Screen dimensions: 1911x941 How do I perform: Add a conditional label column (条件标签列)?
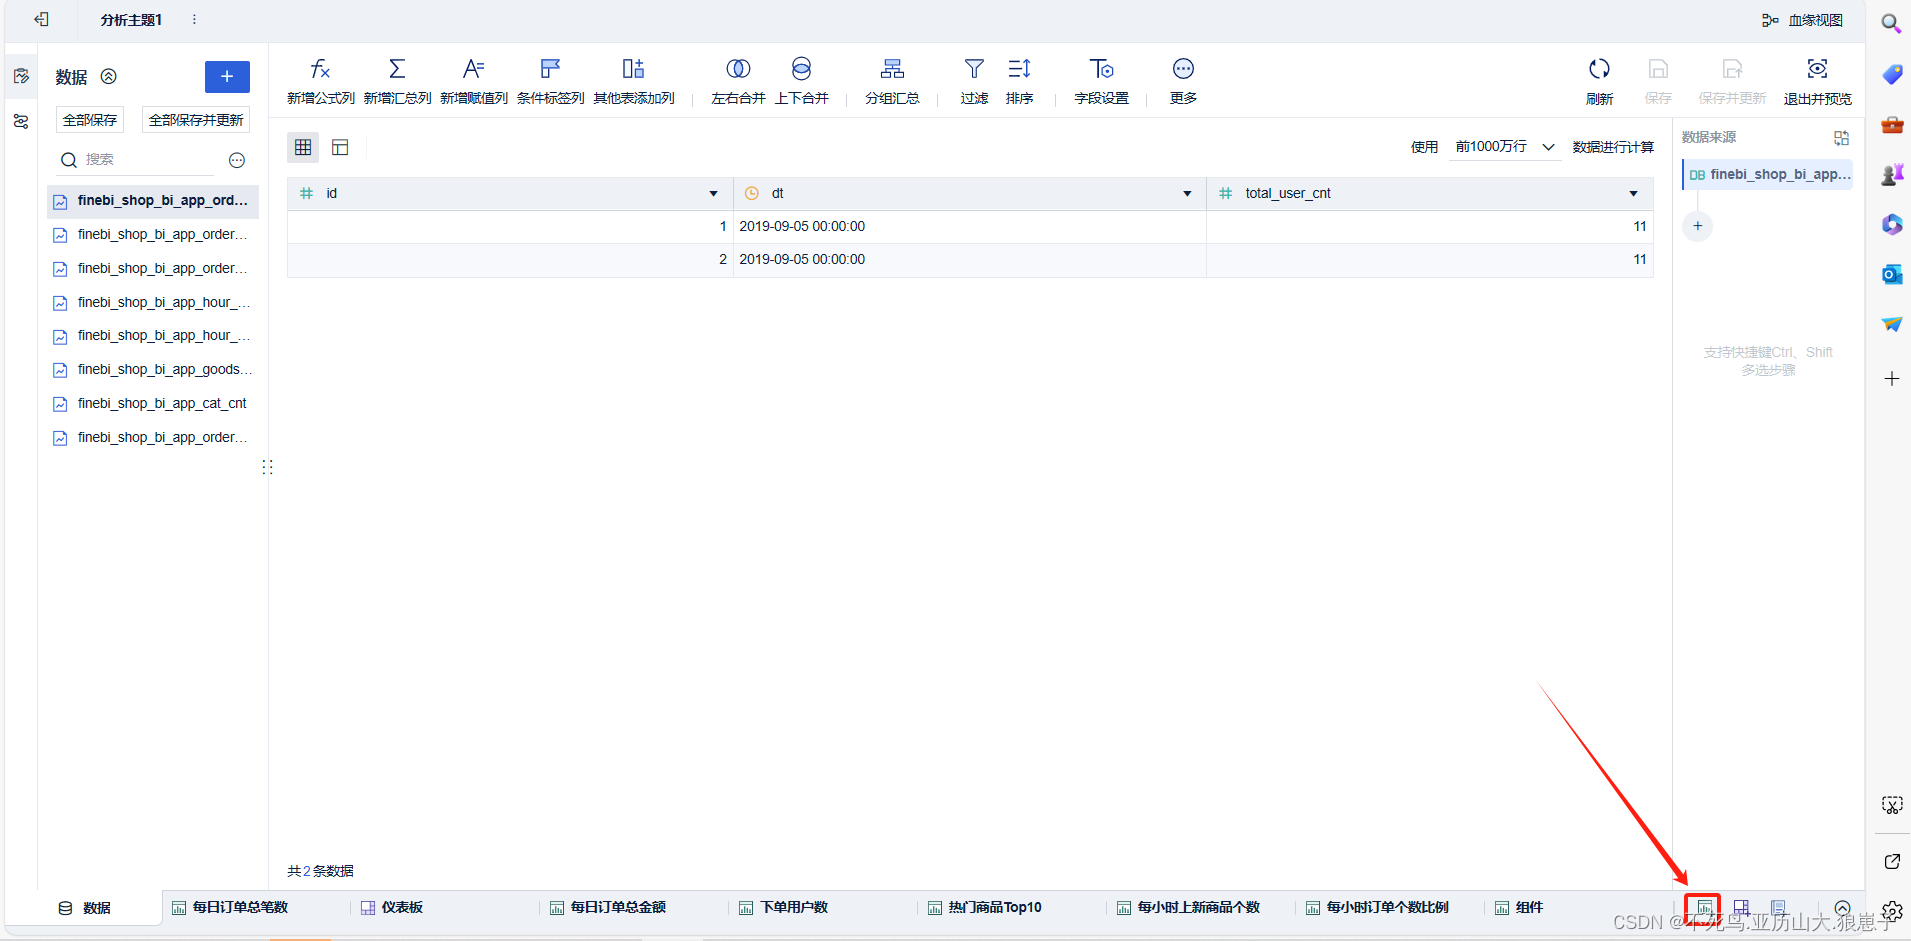[x=550, y=81]
